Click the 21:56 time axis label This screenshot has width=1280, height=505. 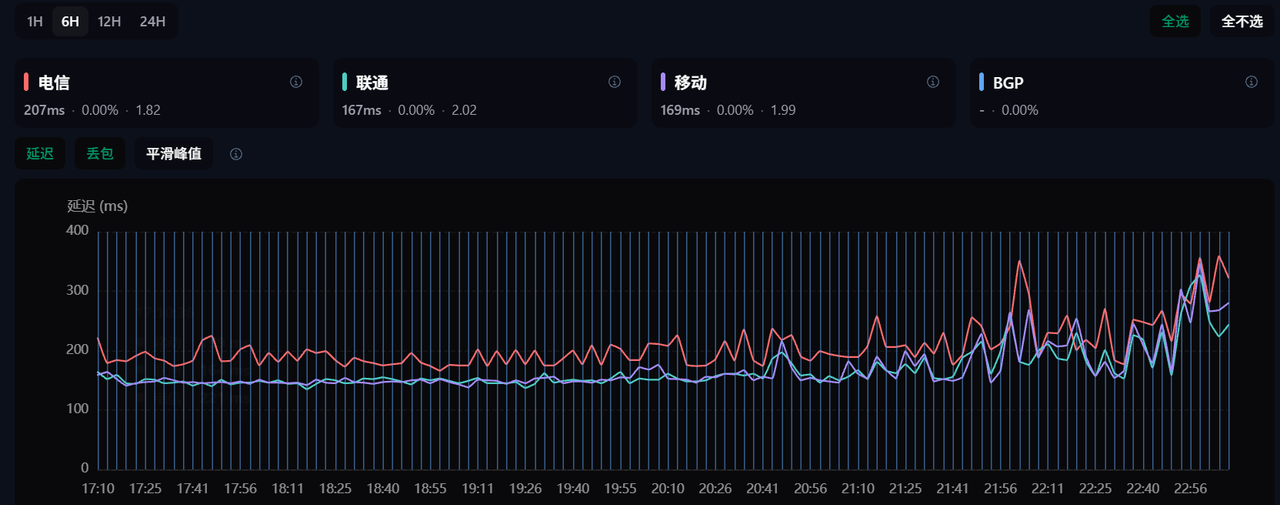coord(1000,489)
